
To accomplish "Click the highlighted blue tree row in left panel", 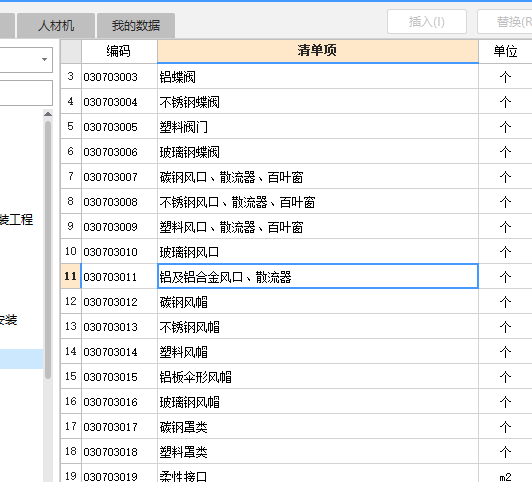I will tap(21, 359).
